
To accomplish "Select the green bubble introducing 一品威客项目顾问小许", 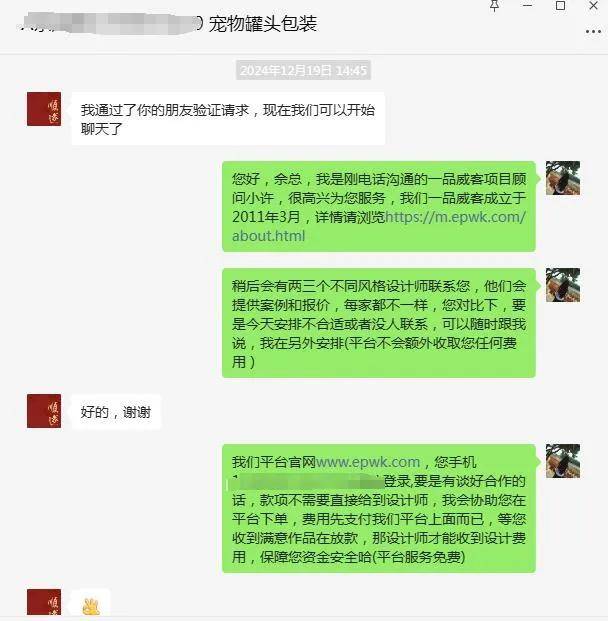I will 379,206.
